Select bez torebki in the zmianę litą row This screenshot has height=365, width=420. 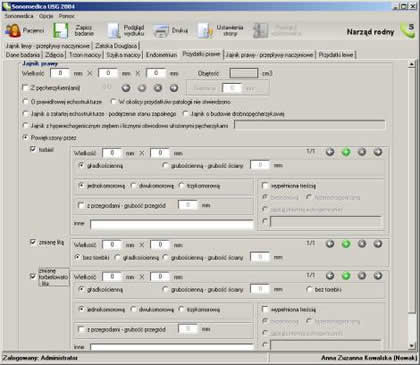coord(78,258)
